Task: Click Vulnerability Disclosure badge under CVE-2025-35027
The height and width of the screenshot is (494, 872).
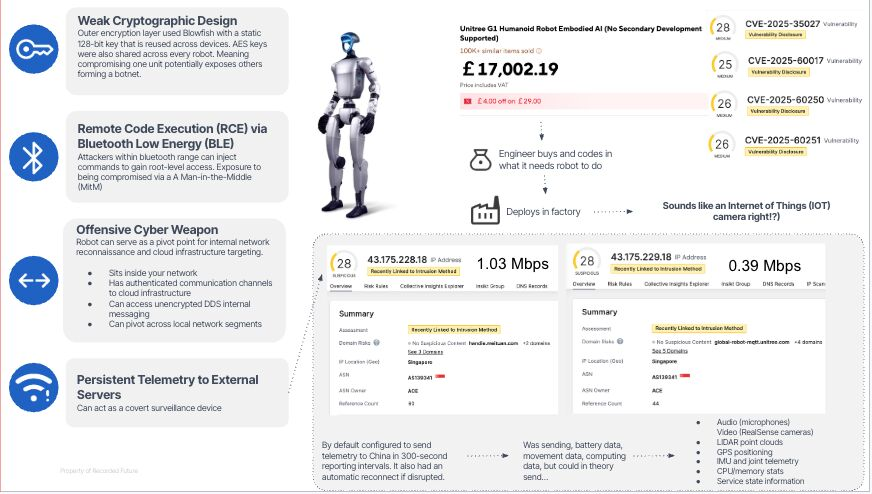Action: point(775,34)
